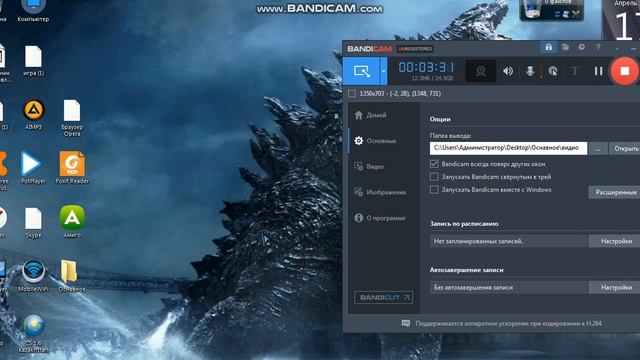Click the Нет запланированных записей field

coord(509,241)
